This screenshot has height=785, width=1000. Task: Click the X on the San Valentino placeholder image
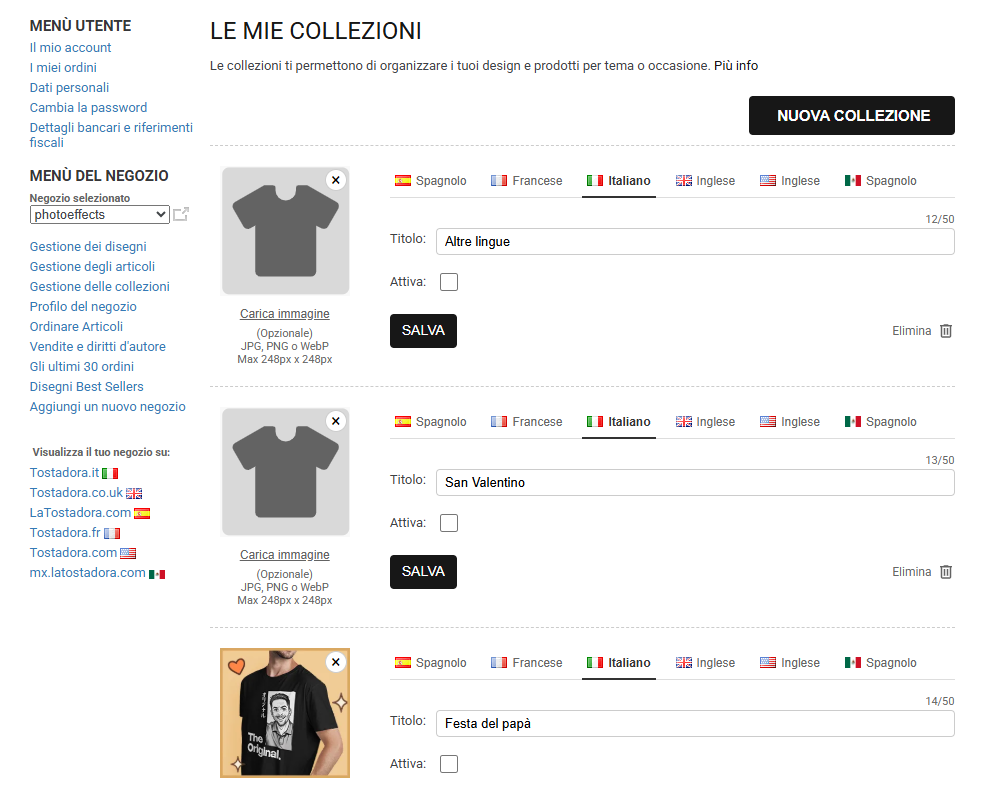pos(335,420)
